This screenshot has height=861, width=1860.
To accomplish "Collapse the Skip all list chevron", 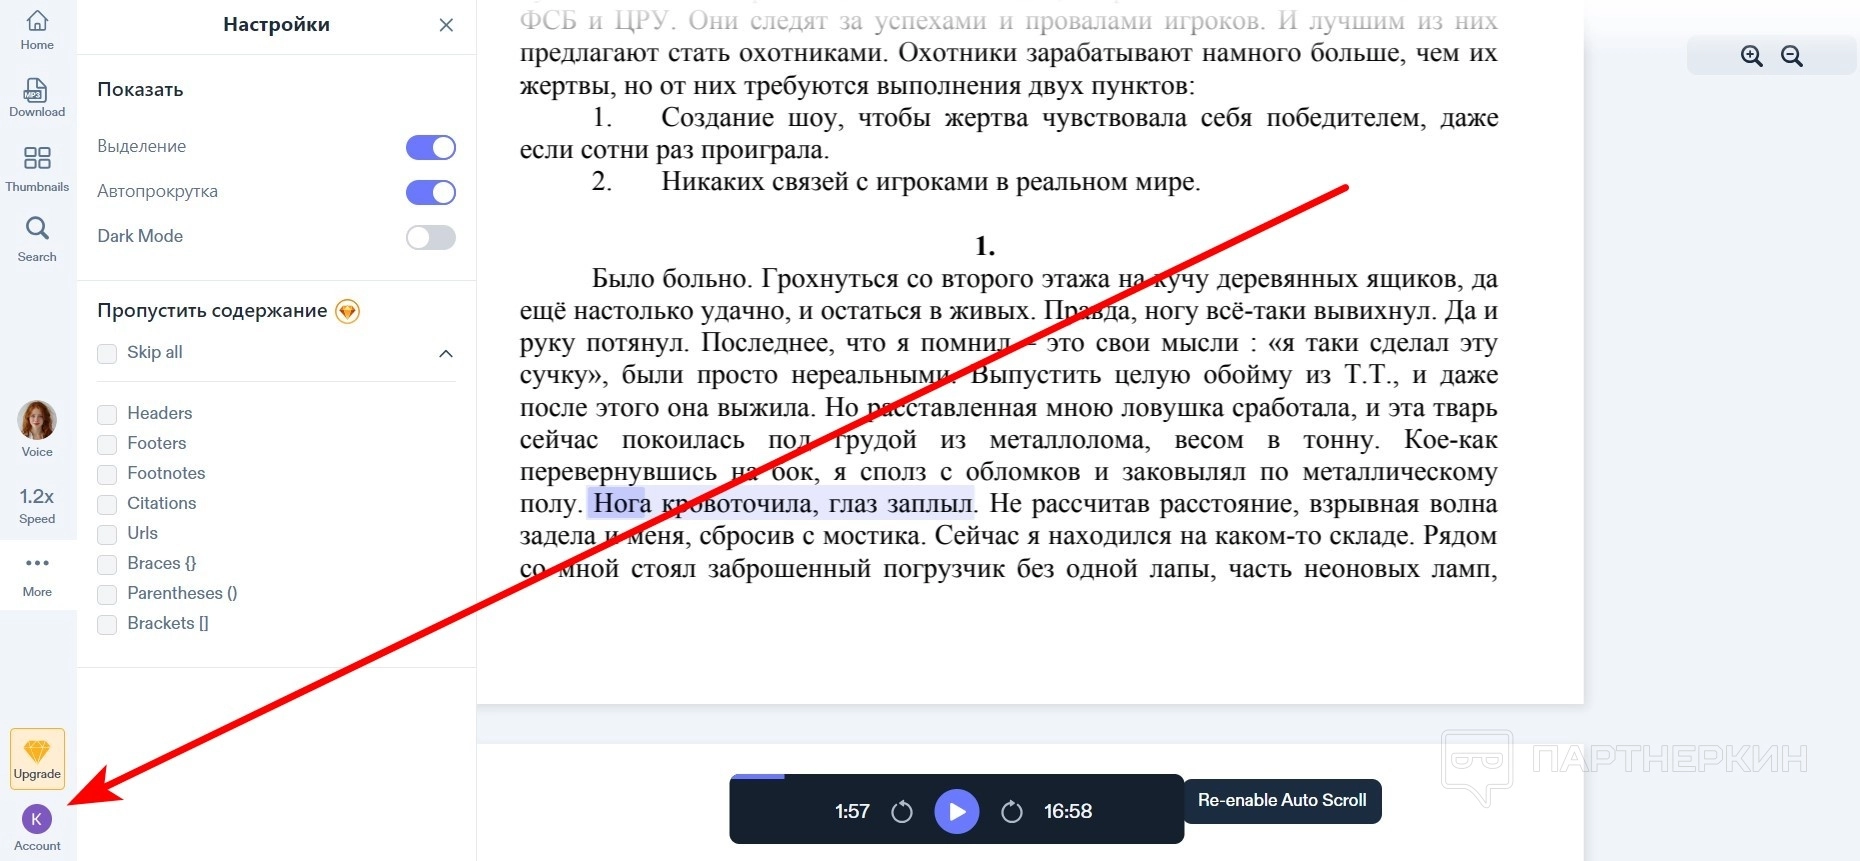I will [x=446, y=353].
